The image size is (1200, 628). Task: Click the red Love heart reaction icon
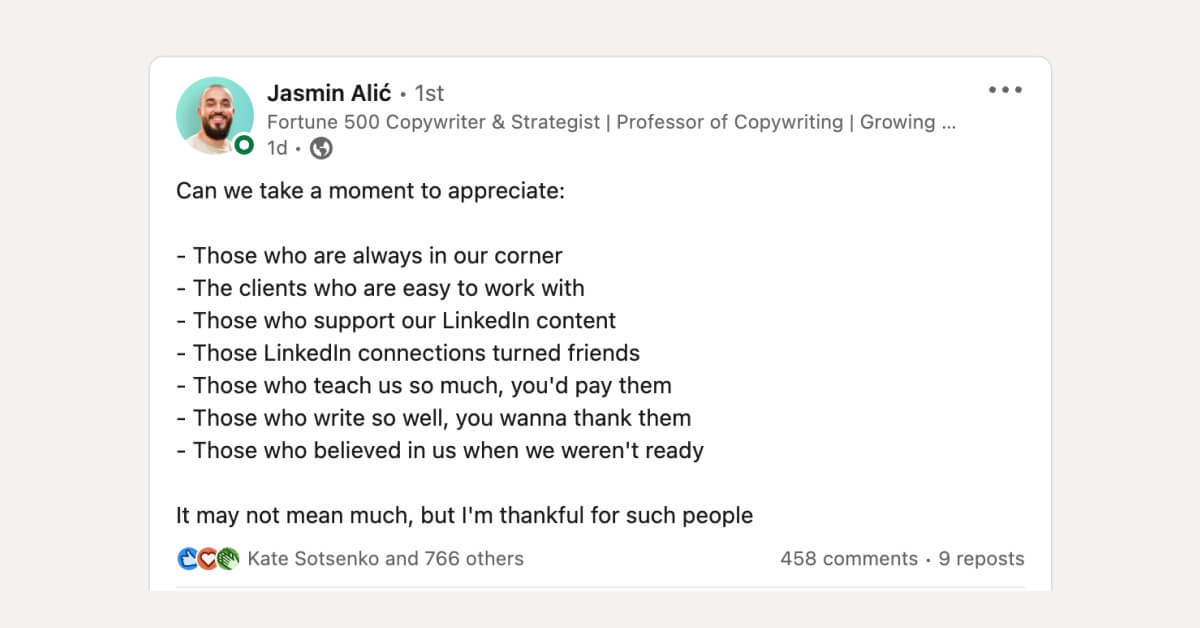tap(208, 559)
